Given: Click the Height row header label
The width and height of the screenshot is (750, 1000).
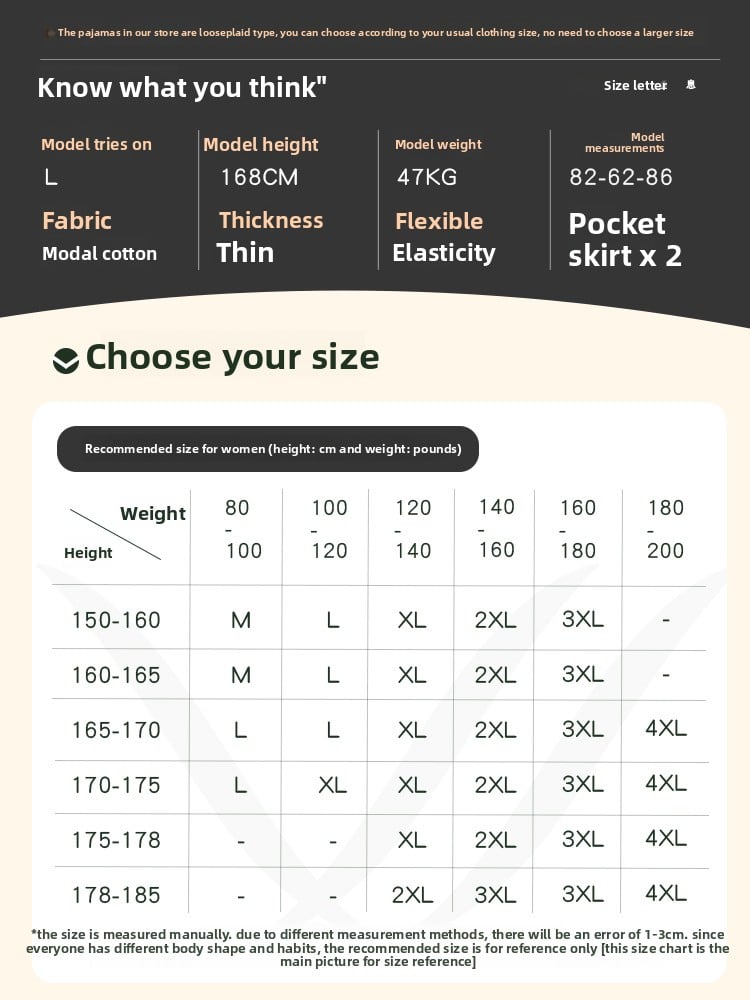Looking at the screenshot, I should coord(88,553).
